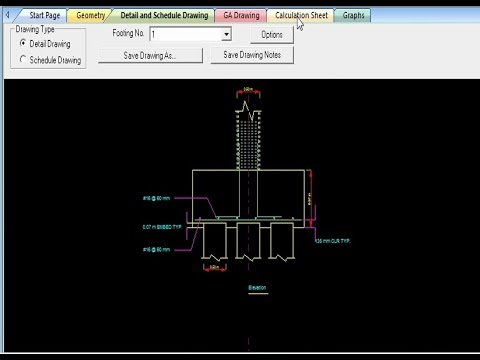The height and width of the screenshot is (360, 480).
Task: Click the Options button
Action: point(272,35)
